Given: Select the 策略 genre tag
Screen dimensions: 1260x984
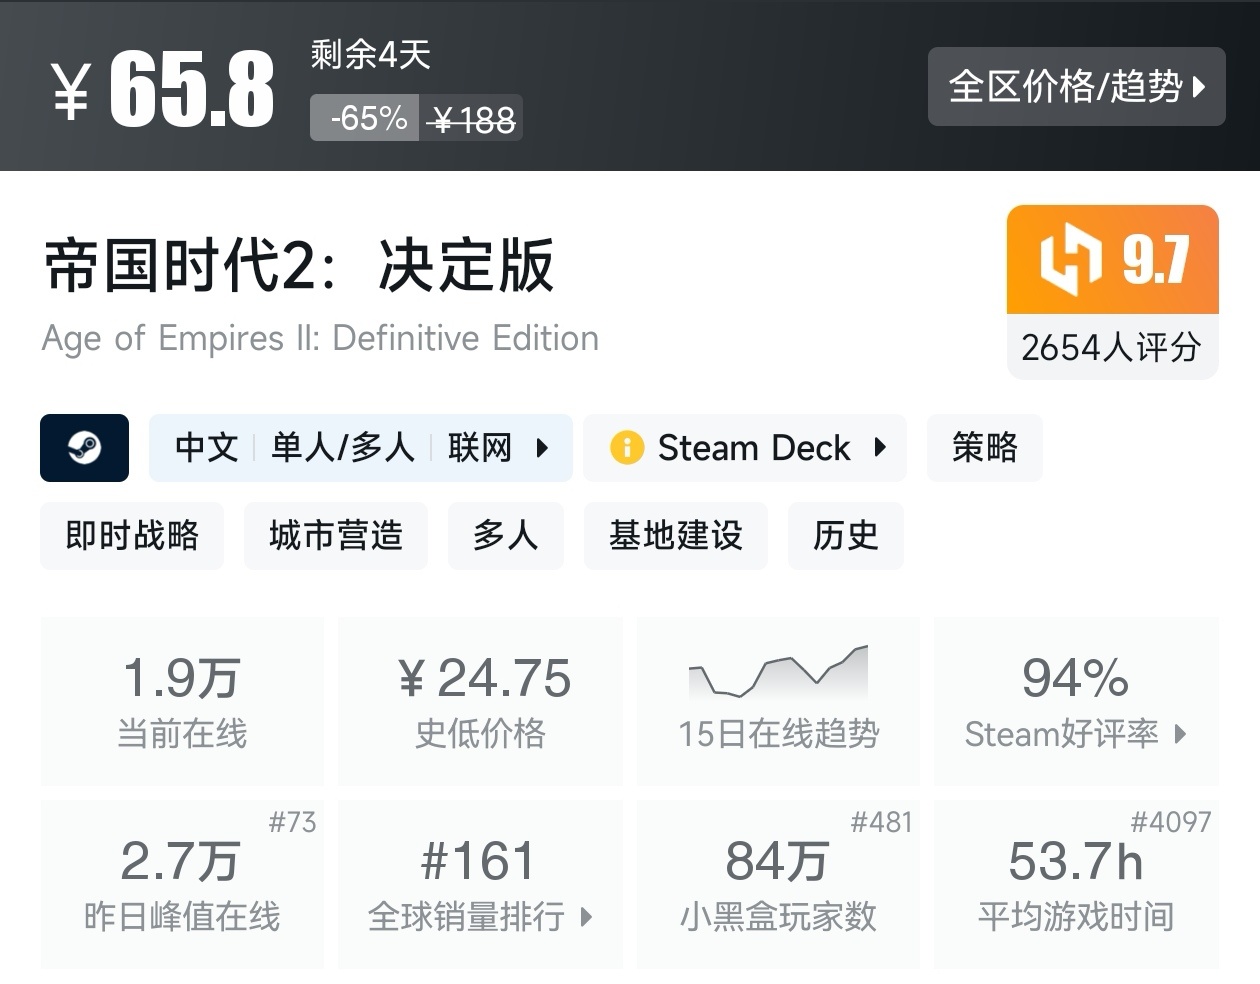Looking at the screenshot, I should click(x=984, y=447).
